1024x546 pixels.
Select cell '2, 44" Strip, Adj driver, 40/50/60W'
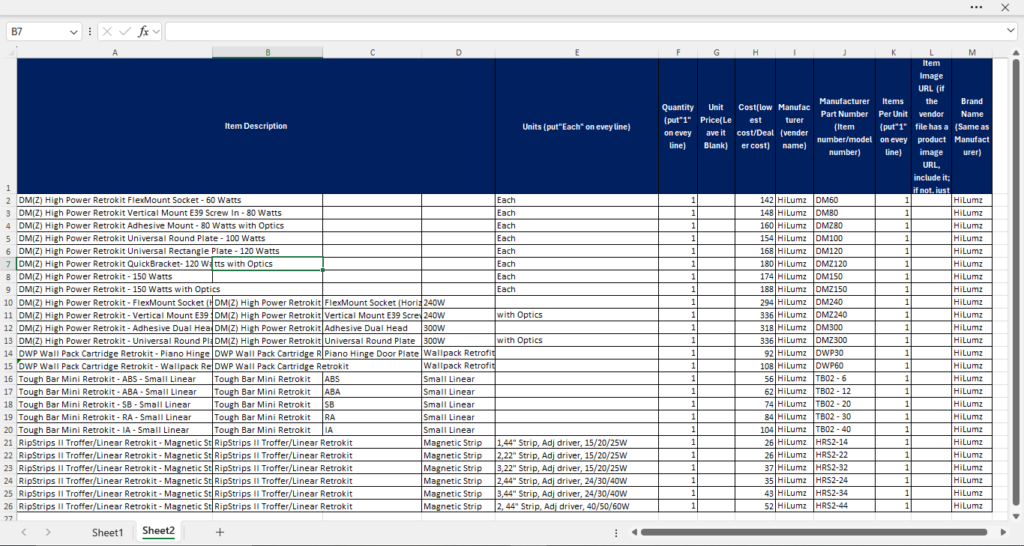tap(577, 506)
